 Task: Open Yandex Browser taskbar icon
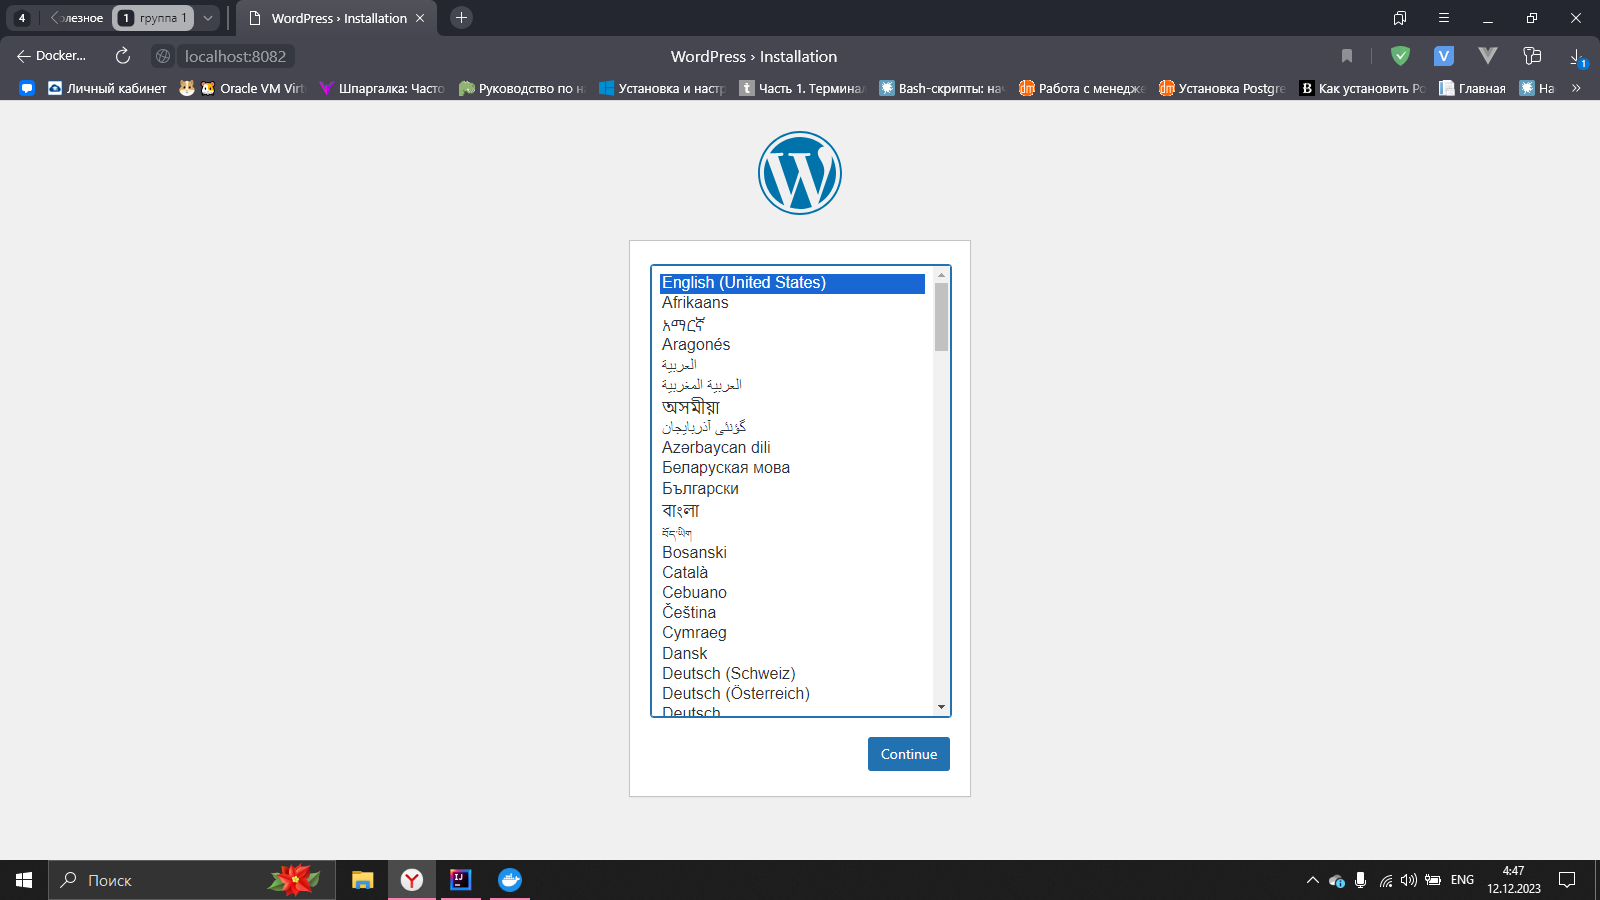(412, 880)
